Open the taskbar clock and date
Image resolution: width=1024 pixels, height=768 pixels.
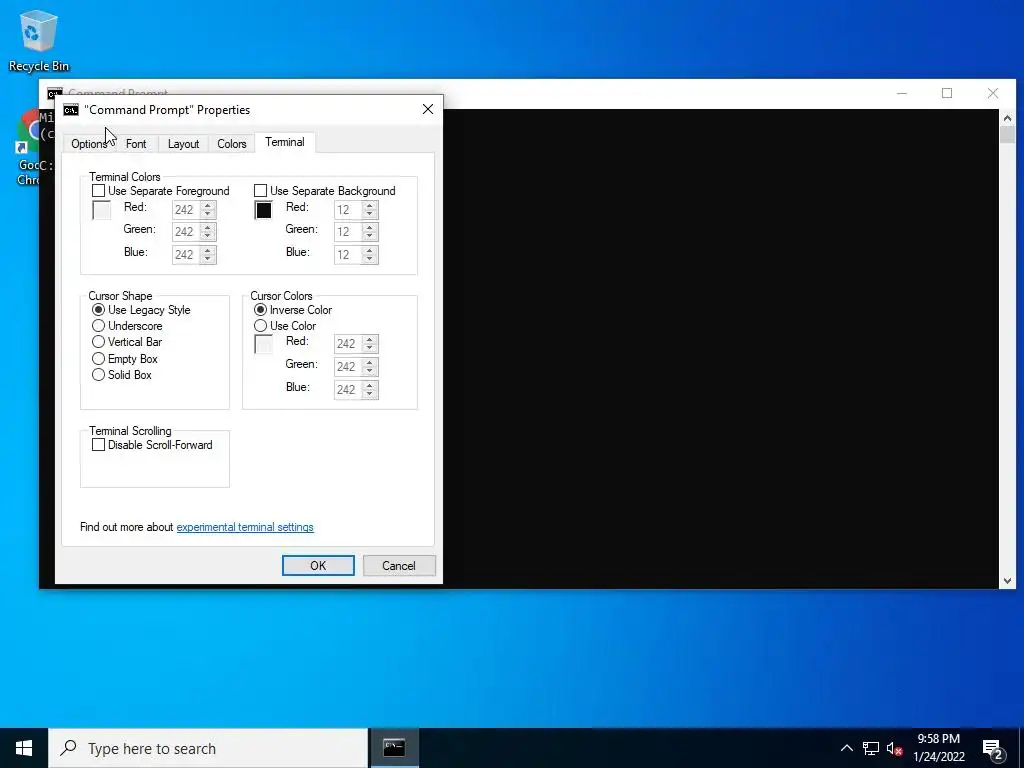tap(939, 748)
